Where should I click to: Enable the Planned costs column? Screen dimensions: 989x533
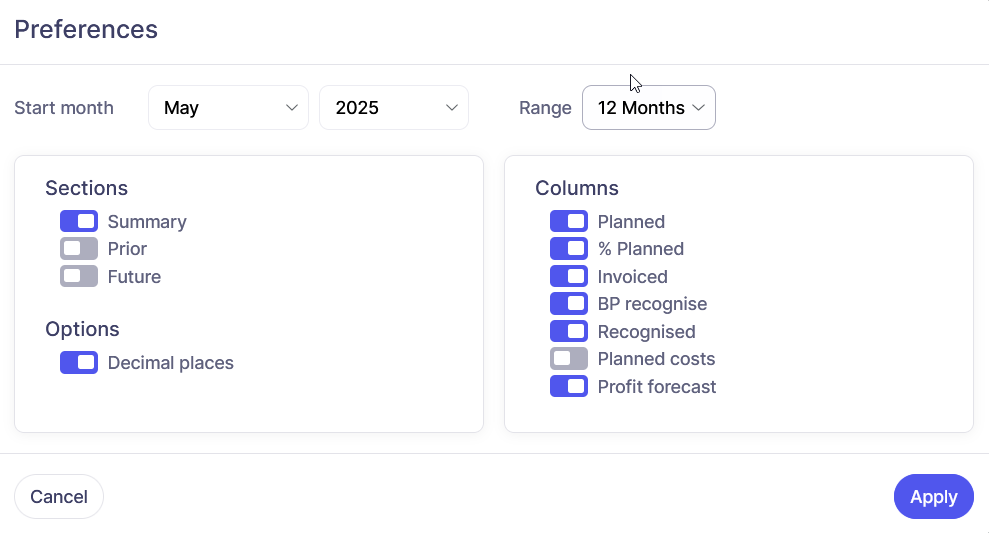coord(569,359)
